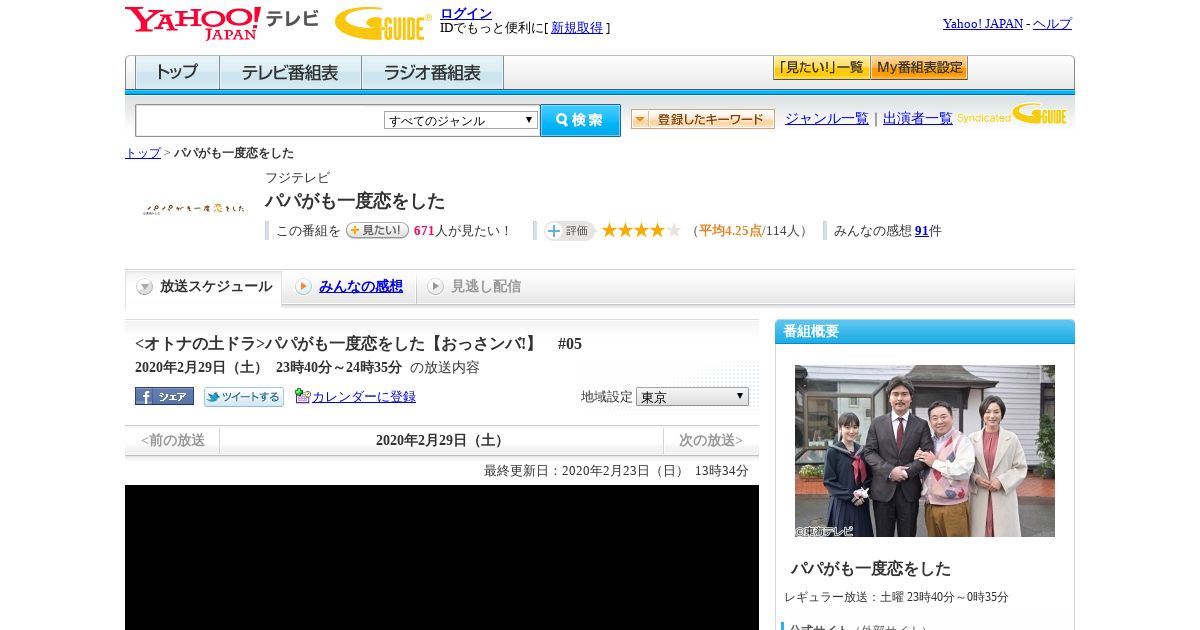Open the Yahoo! JAPAN テレビ logo
The width and height of the screenshot is (1200, 630).
[222, 23]
